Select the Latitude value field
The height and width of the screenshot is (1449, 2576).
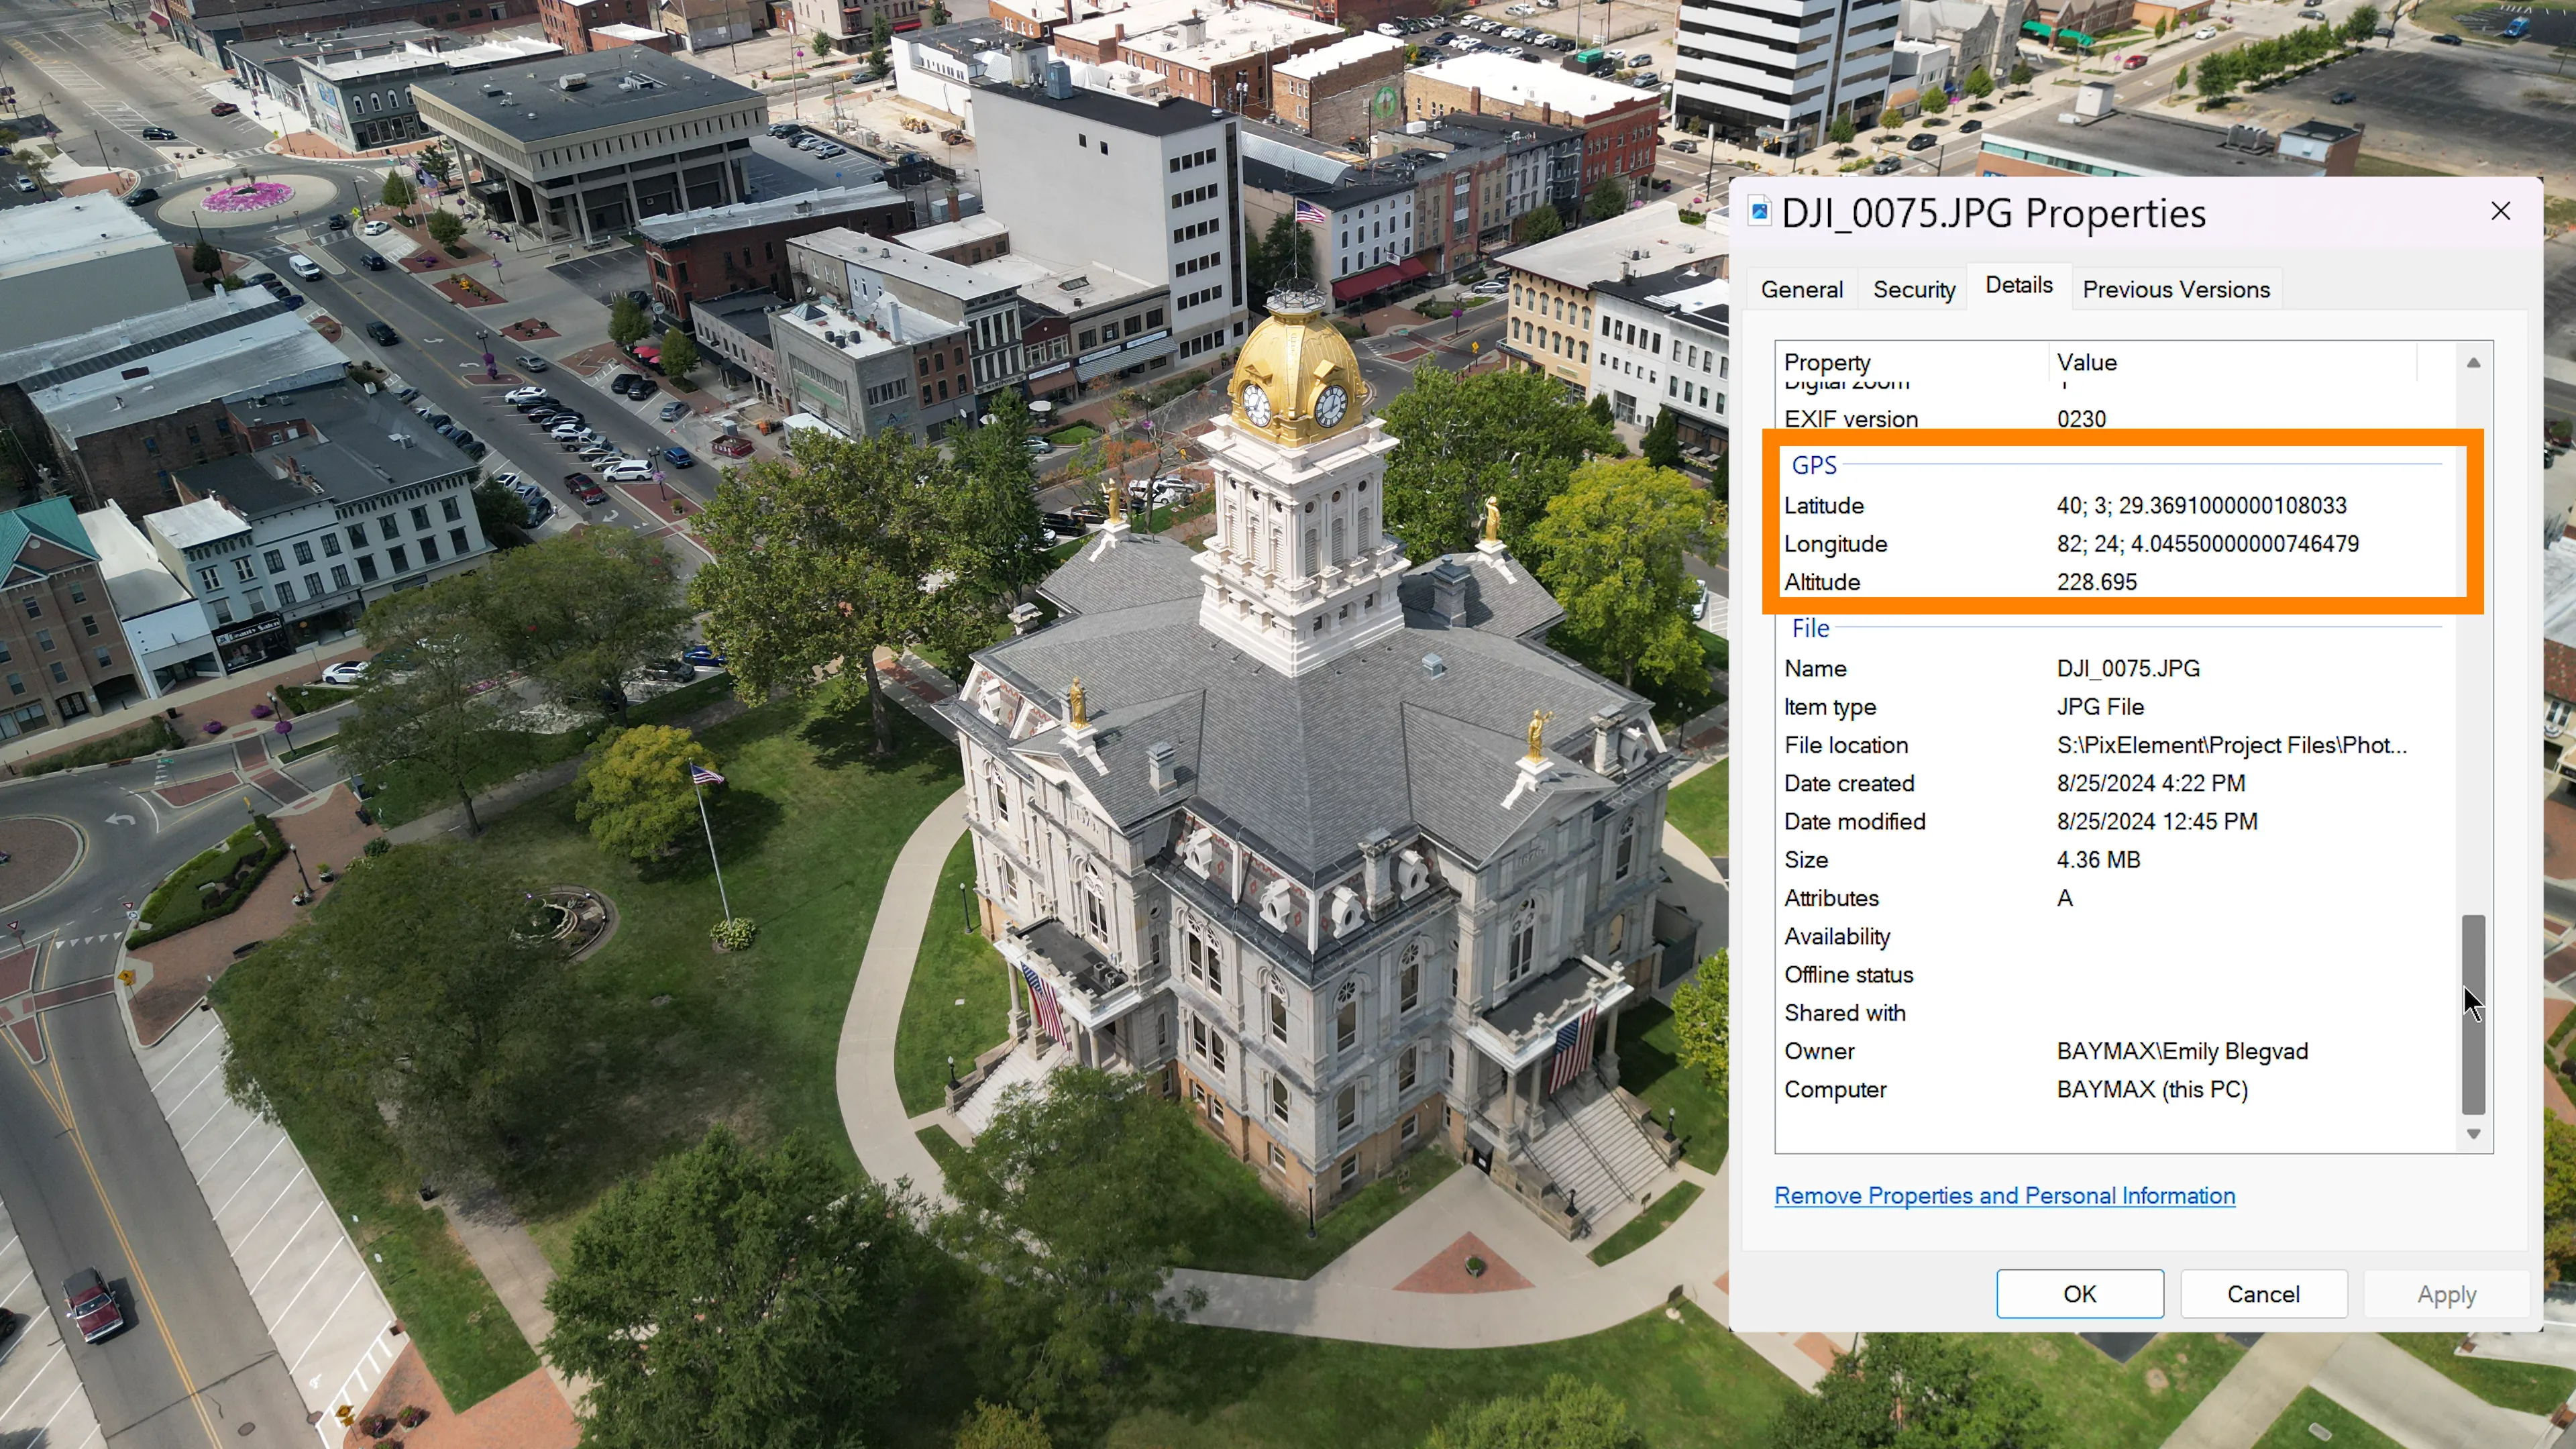click(2201, 506)
